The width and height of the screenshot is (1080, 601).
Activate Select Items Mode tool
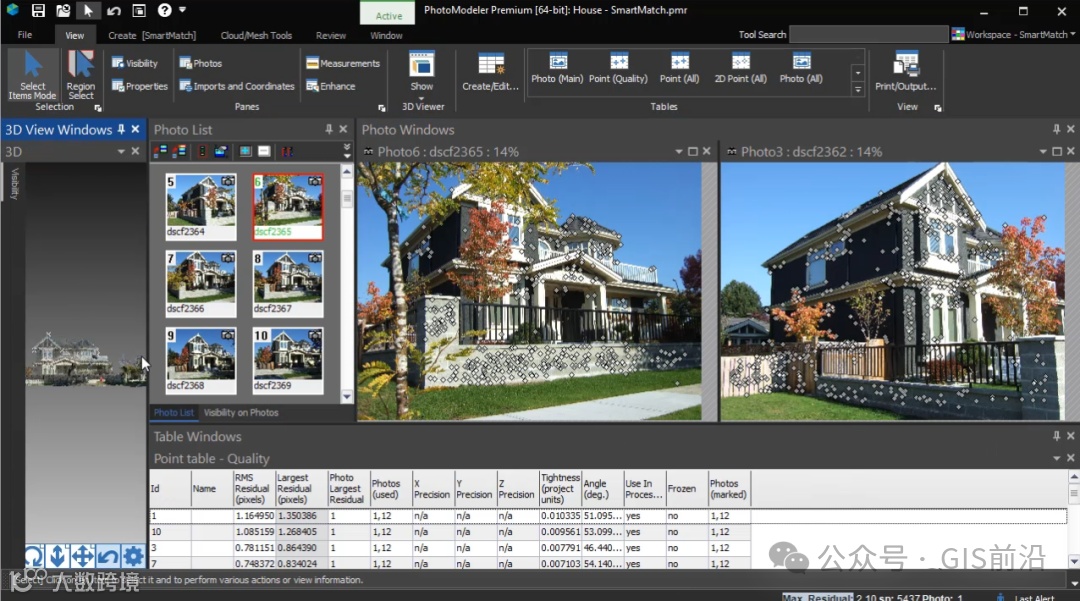click(x=32, y=76)
